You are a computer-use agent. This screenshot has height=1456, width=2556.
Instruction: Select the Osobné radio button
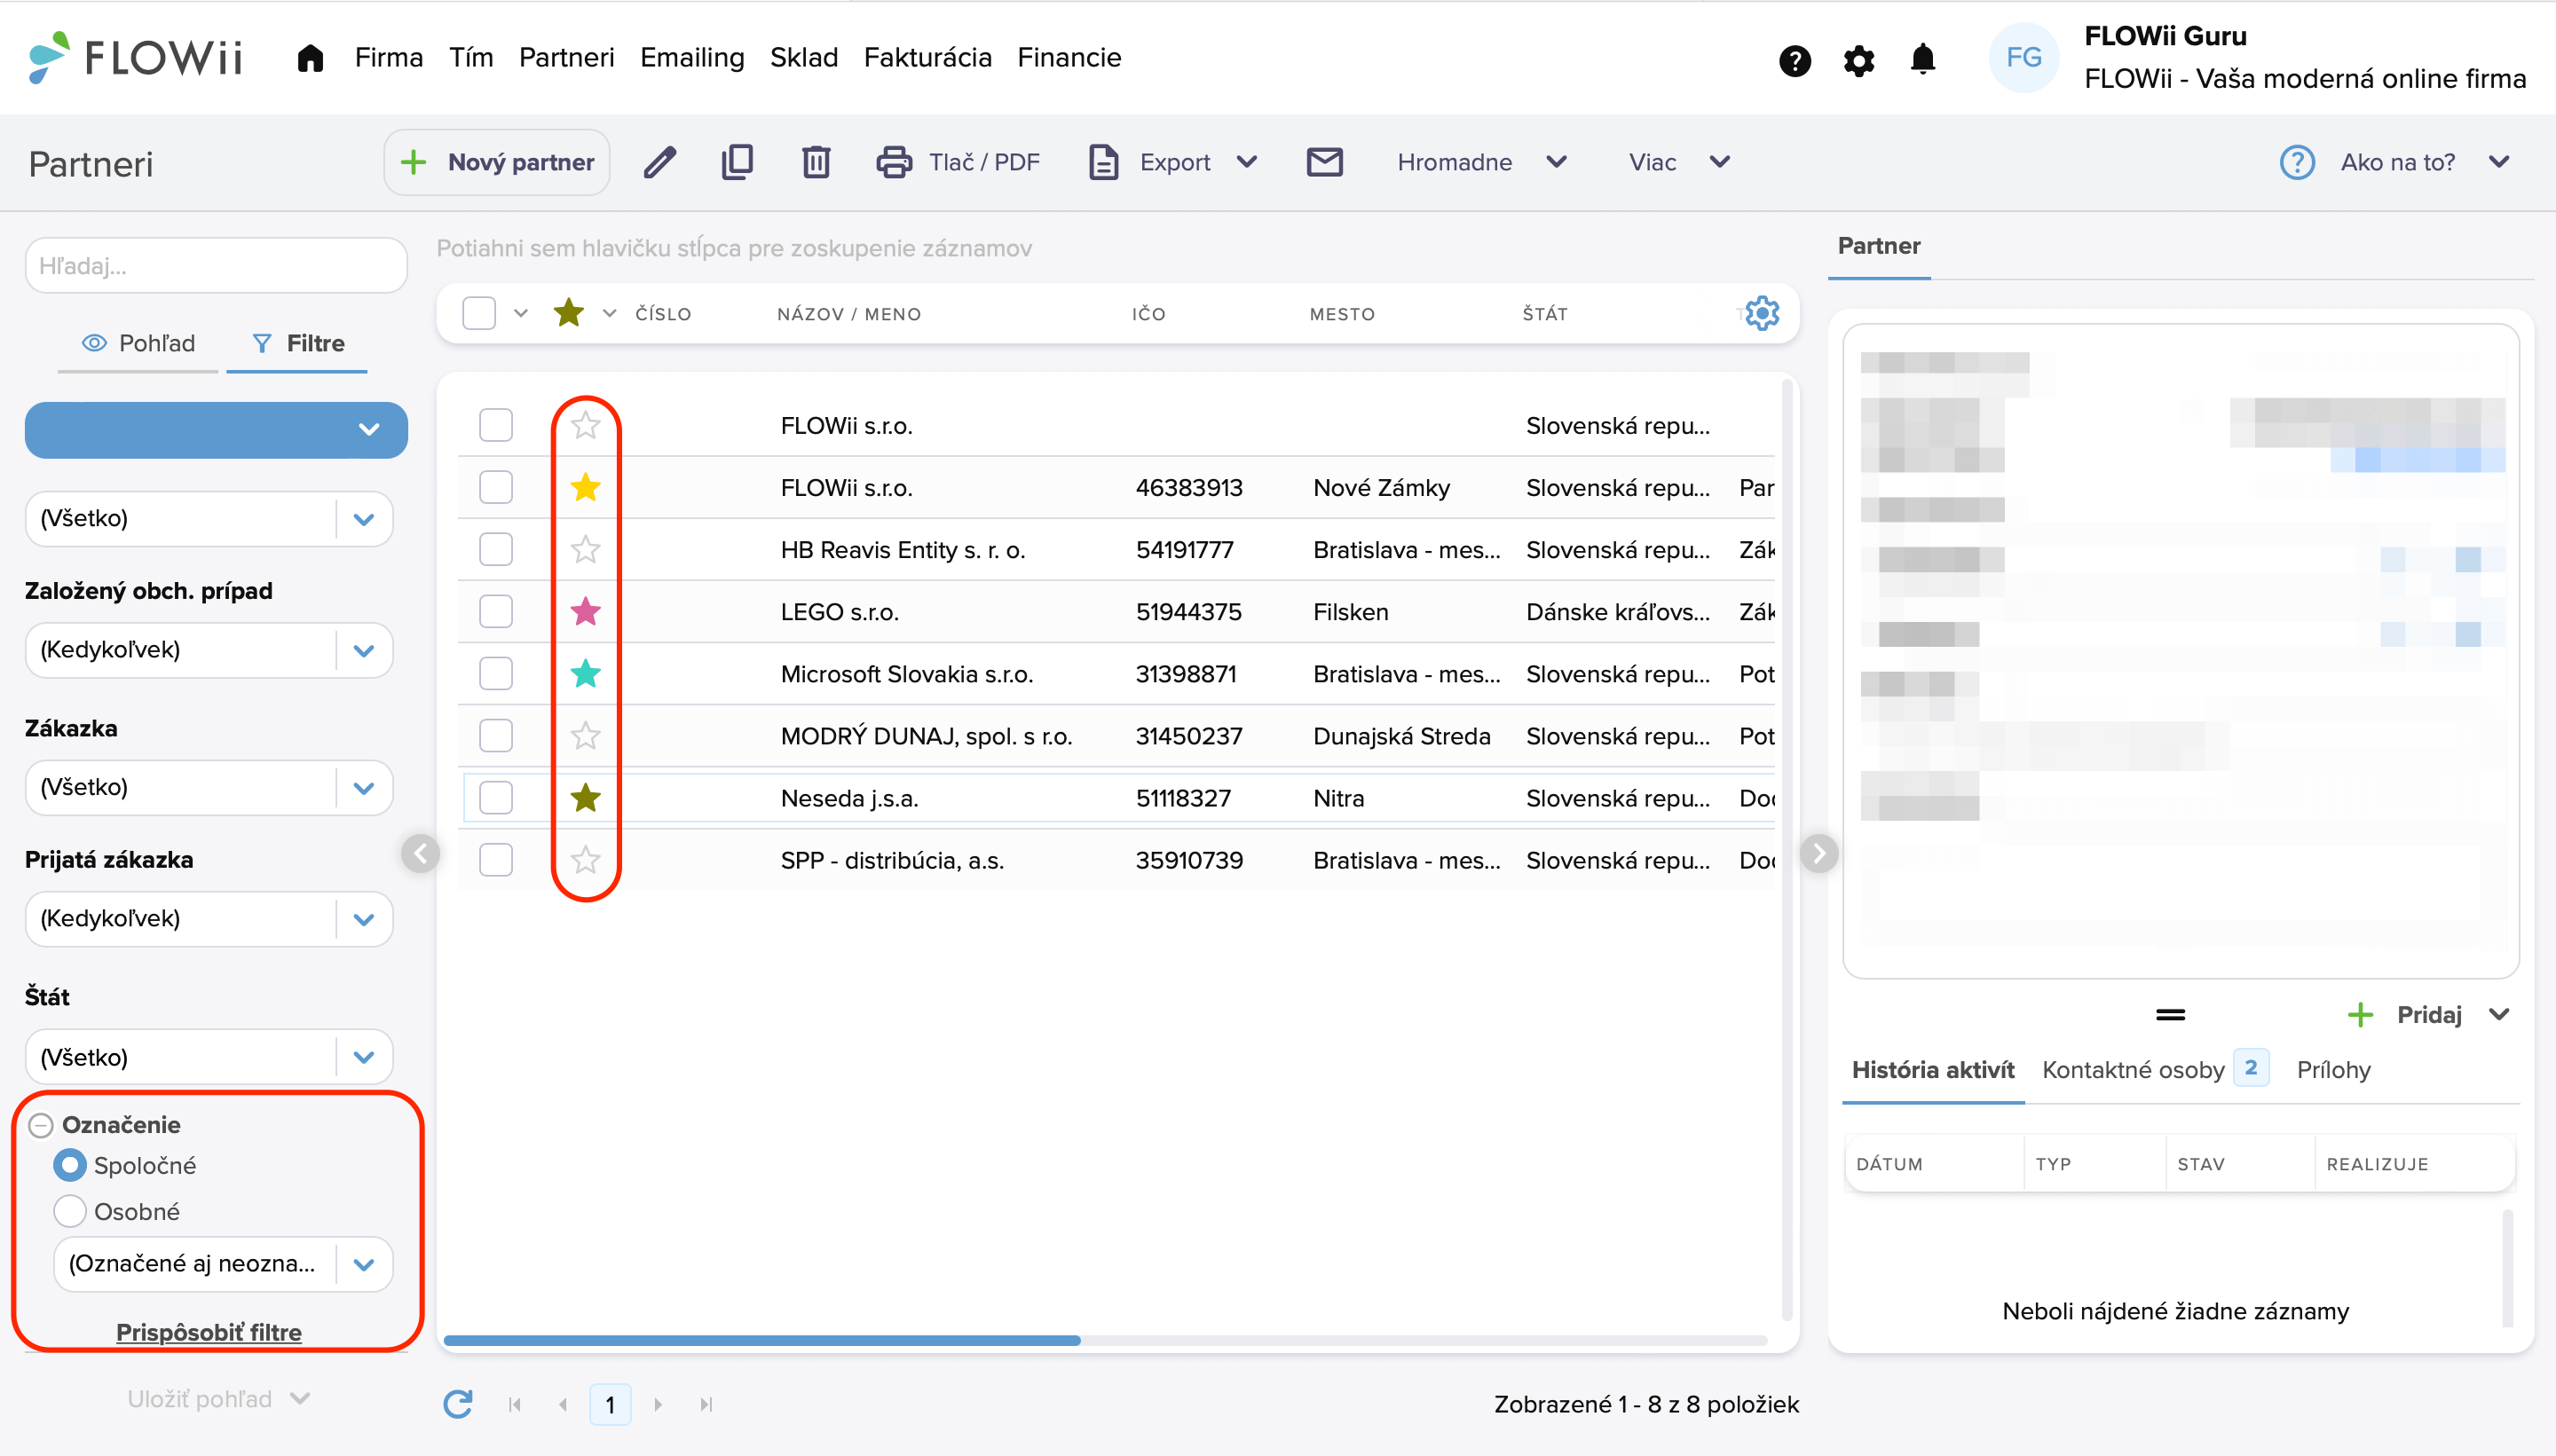tap(69, 1211)
